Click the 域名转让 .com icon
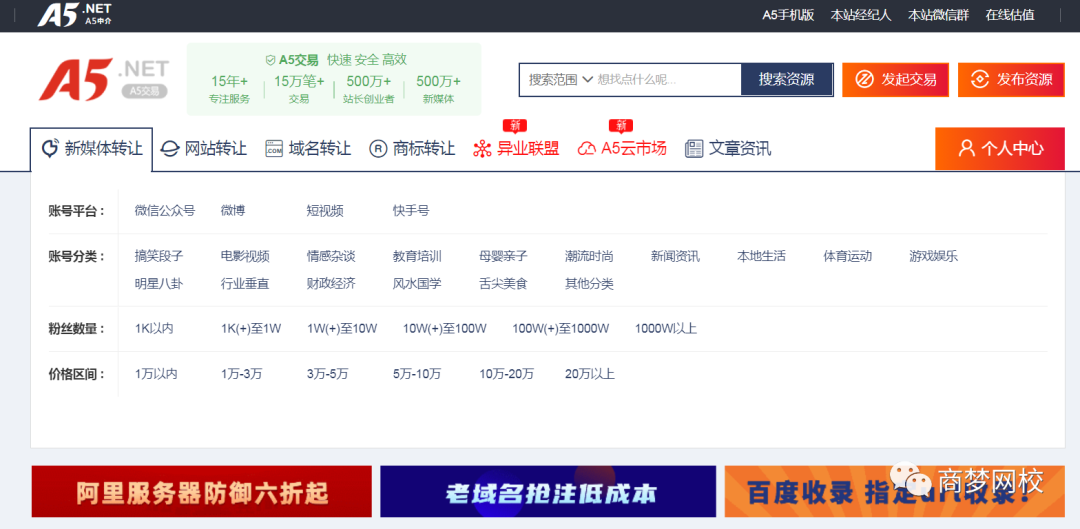The width and height of the screenshot is (1080, 529). (274, 149)
